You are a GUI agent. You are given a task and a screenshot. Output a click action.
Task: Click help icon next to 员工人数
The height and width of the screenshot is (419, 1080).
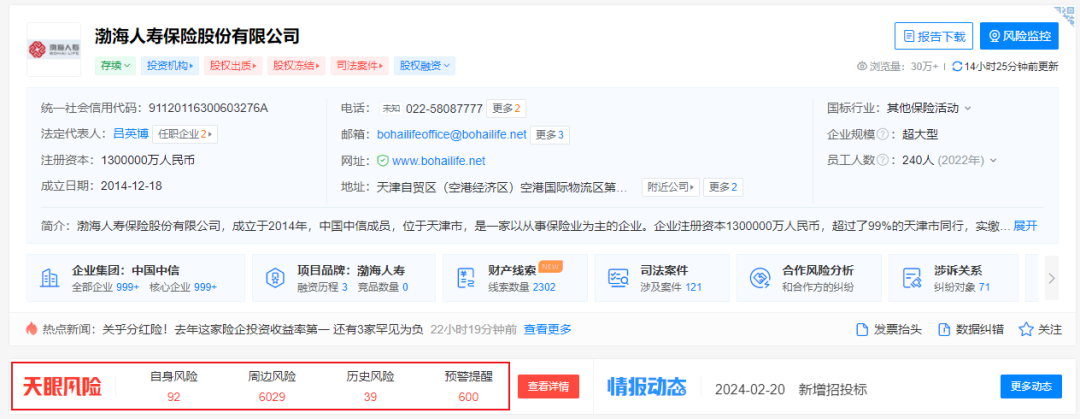coord(882,161)
